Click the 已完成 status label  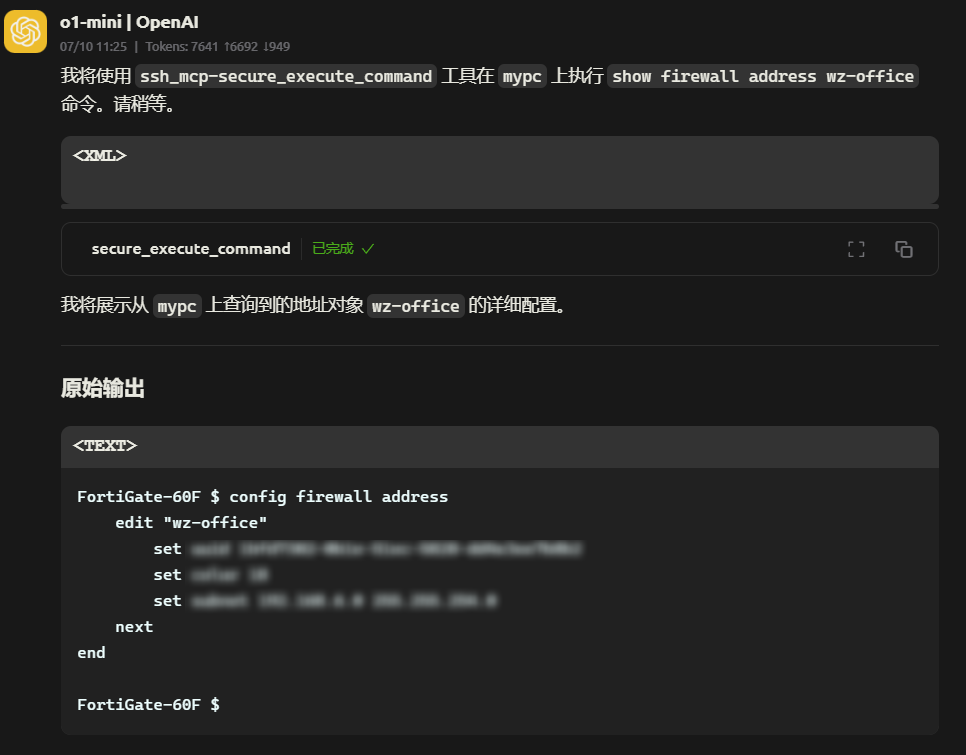coord(333,249)
